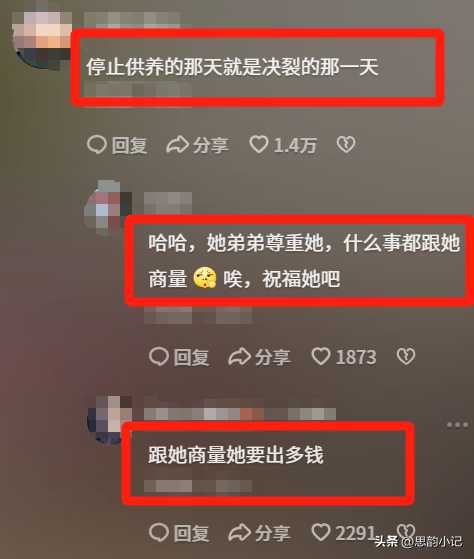
Task: Open avatar of the first commenter
Action: pyautogui.click(x=42, y=40)
